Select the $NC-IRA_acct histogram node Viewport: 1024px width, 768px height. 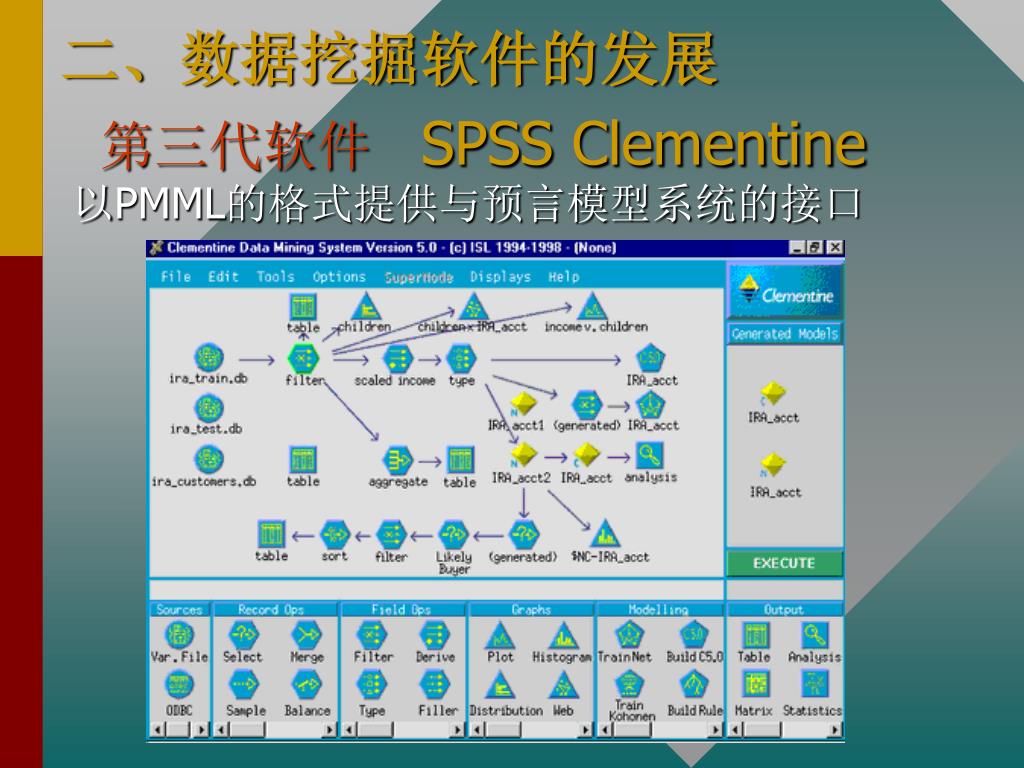pos(605,533)
